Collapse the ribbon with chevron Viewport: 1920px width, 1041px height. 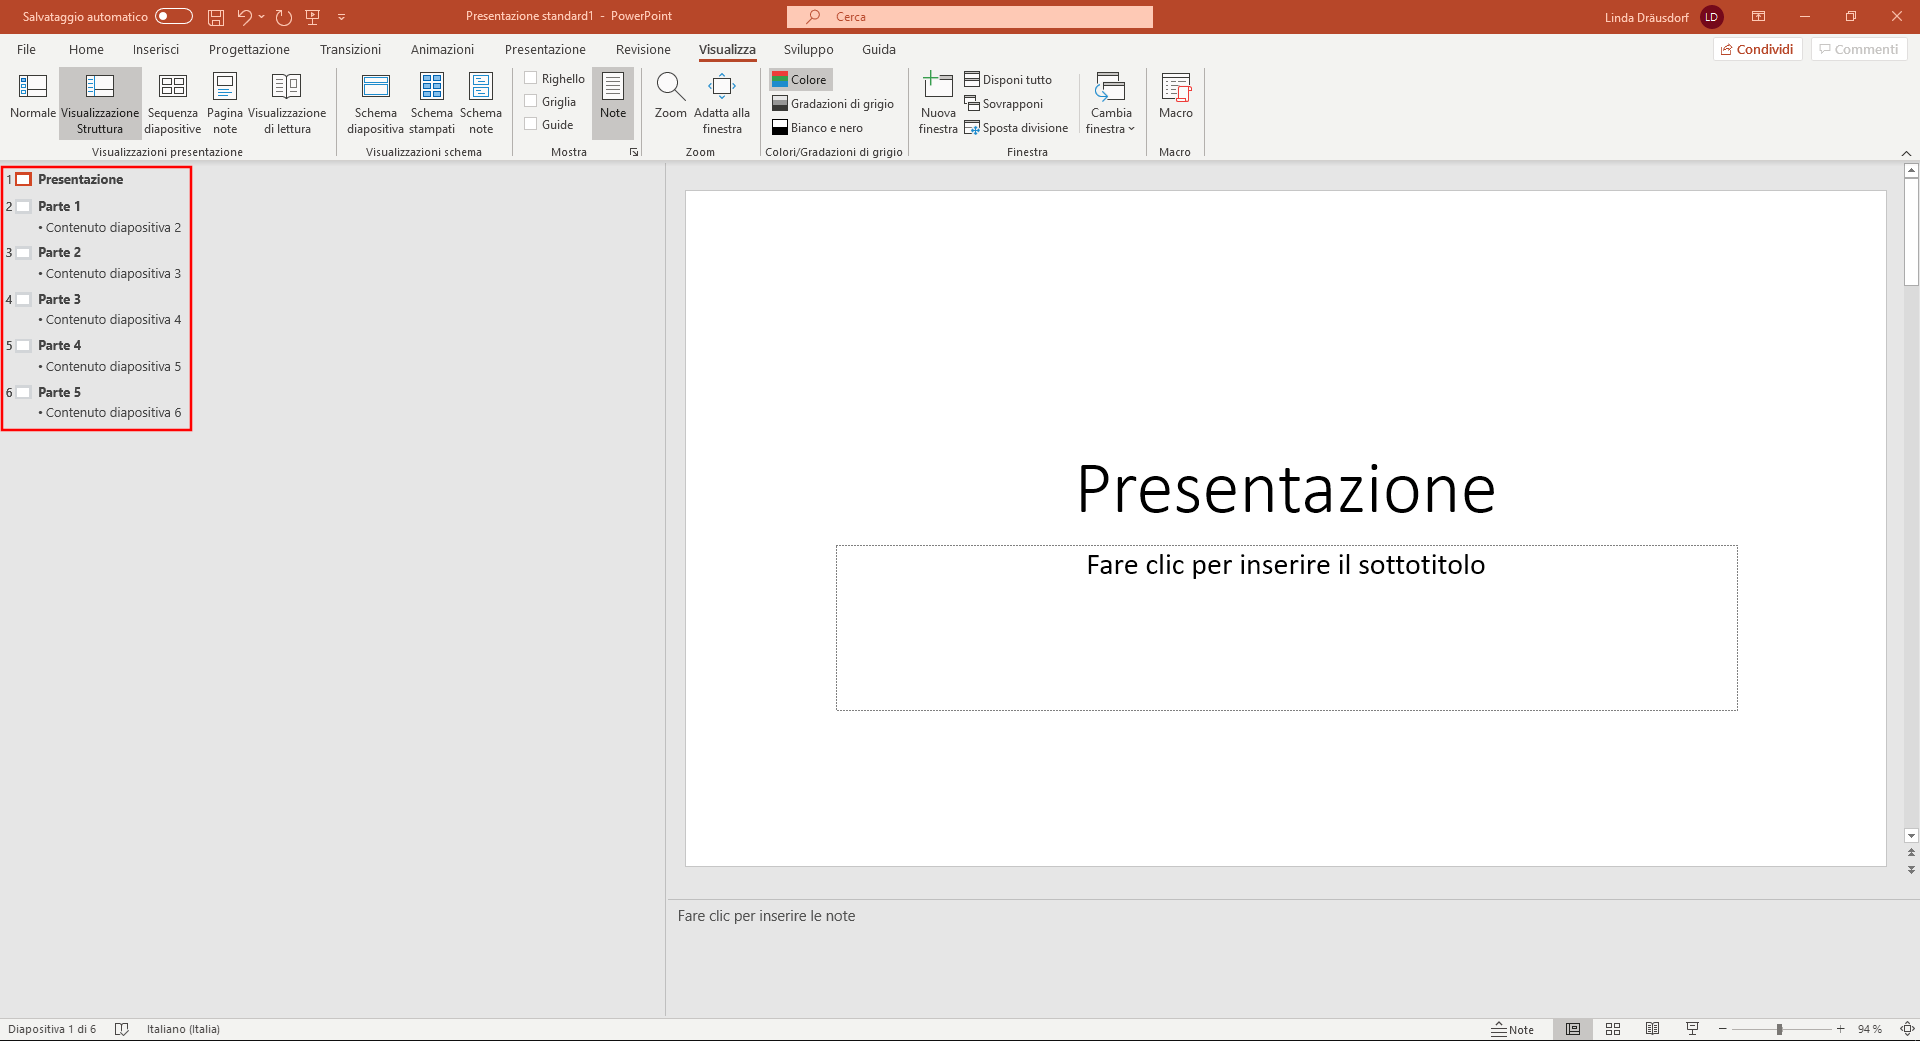click(1906, 153)
